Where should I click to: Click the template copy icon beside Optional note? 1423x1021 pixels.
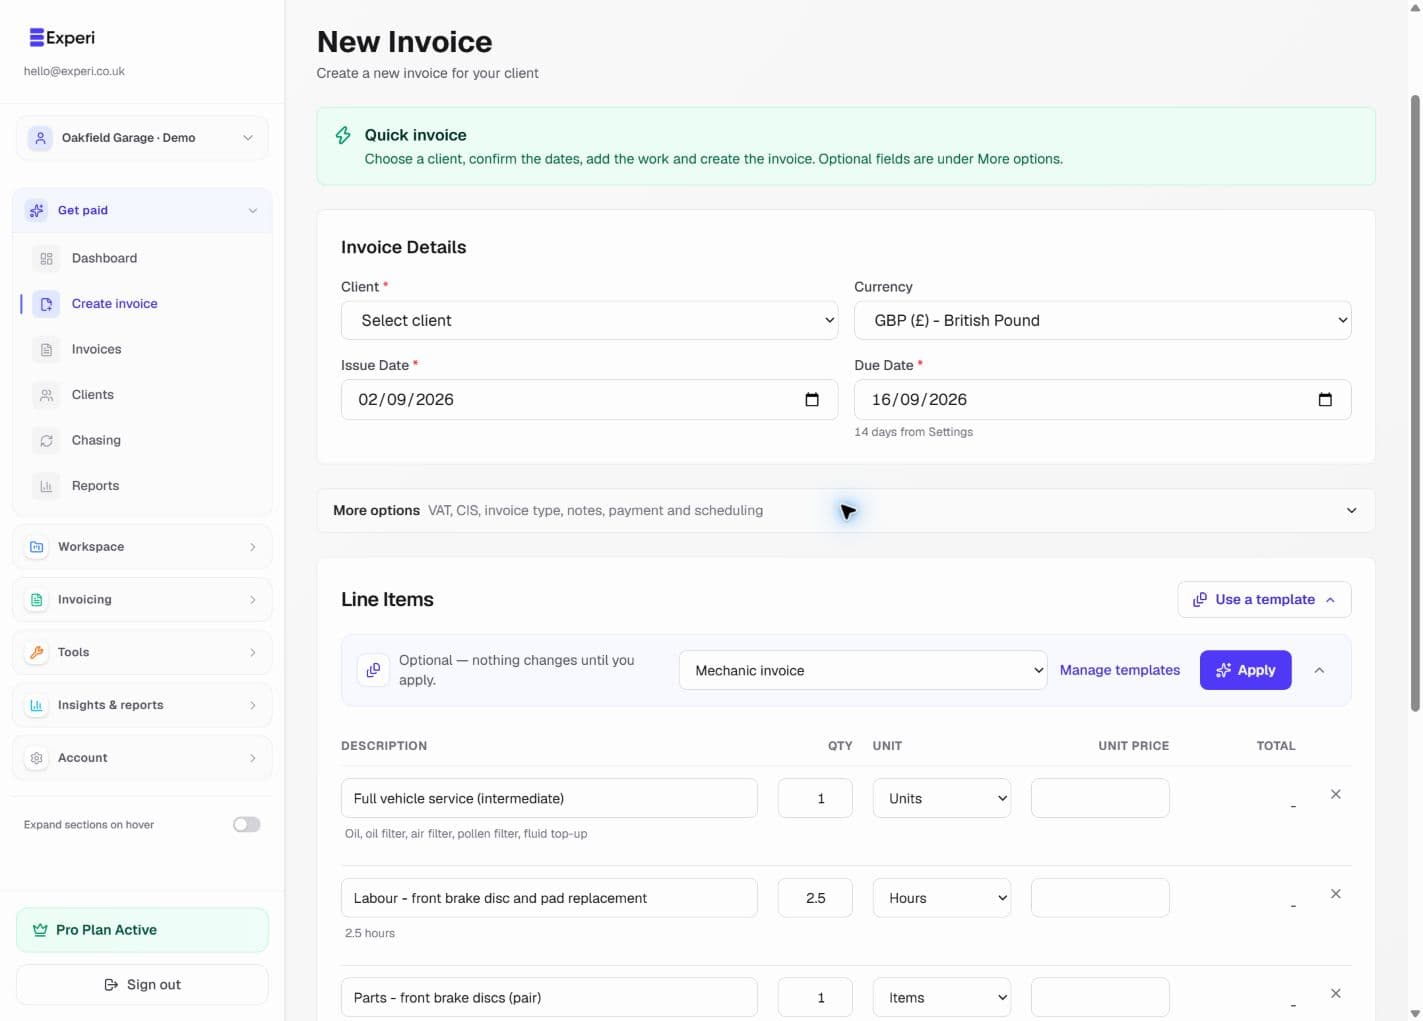click(373, 670)
